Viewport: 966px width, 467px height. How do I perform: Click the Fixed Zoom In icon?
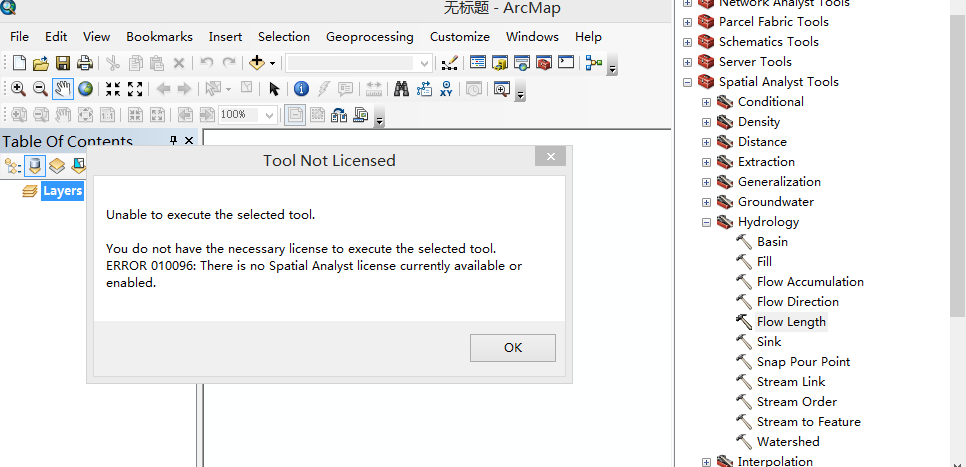point(113,89)
